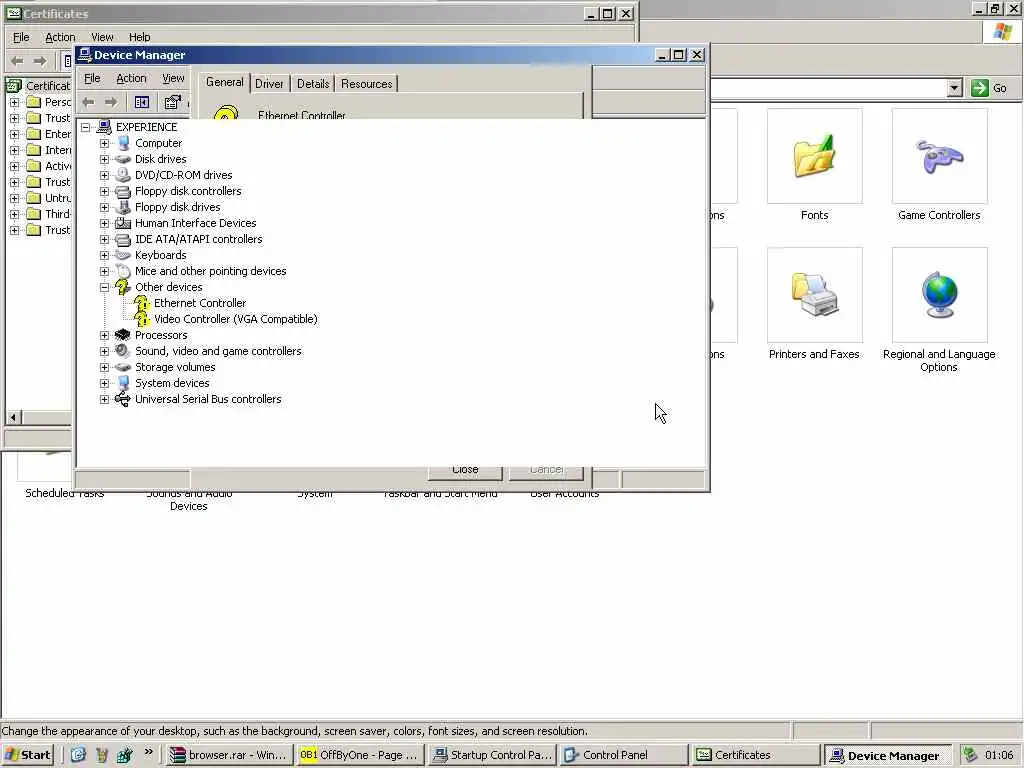Open Device Manager View menu
1024x768 pixels.
[173, 78]
